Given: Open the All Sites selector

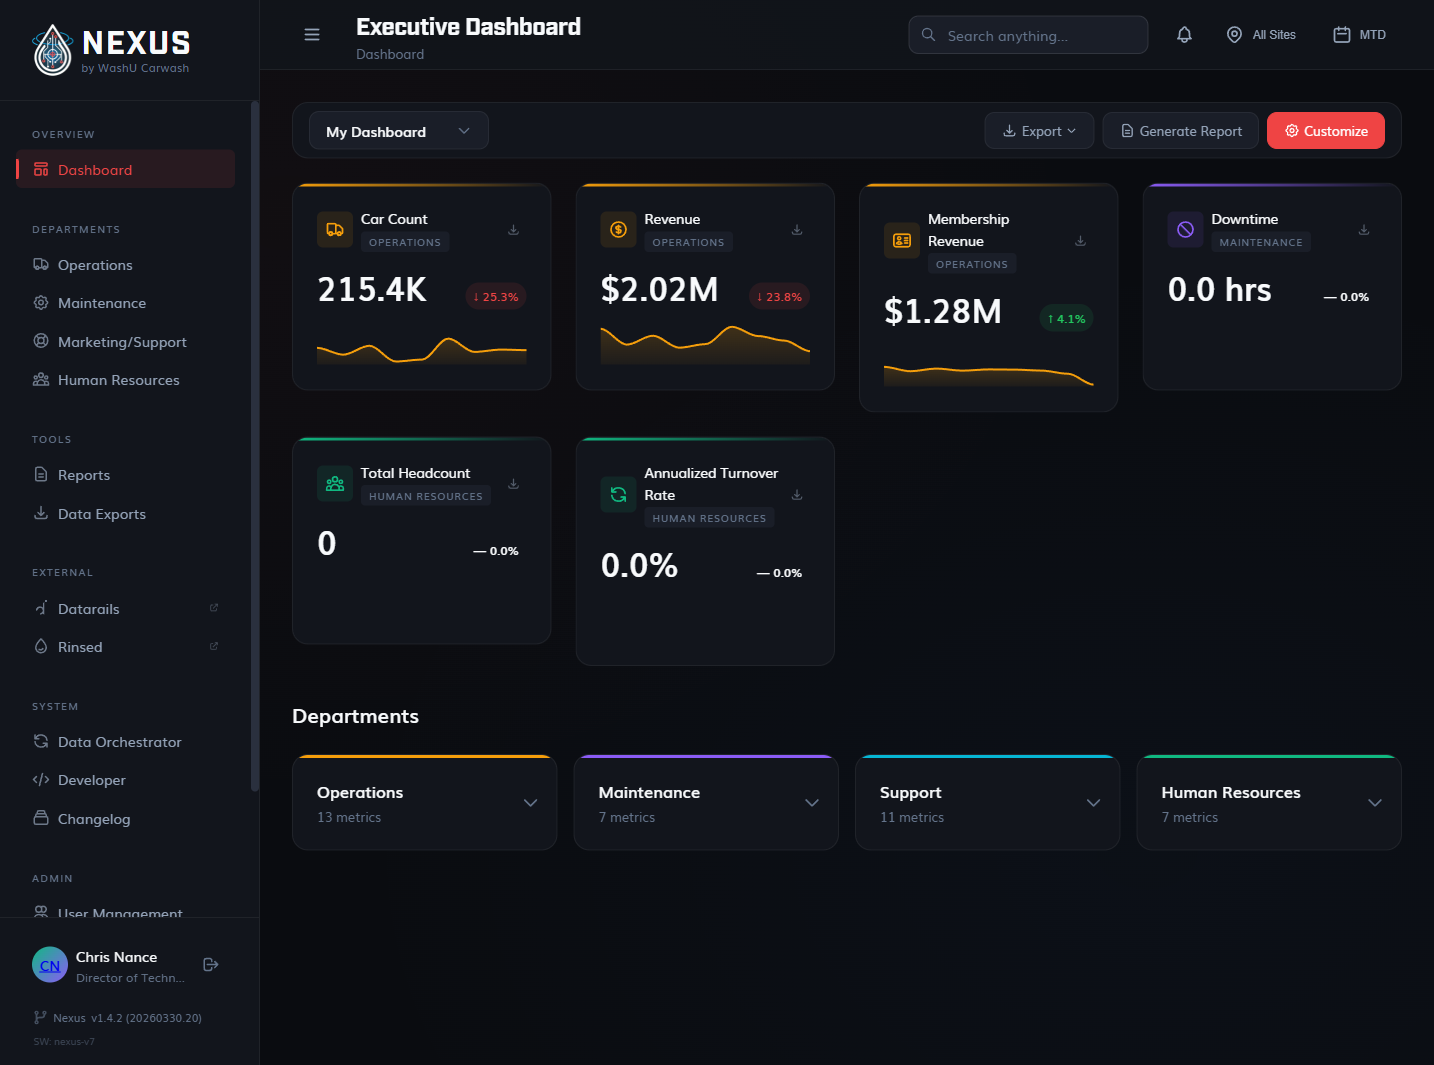Looking at the screenshot, I should (1261, 35).
